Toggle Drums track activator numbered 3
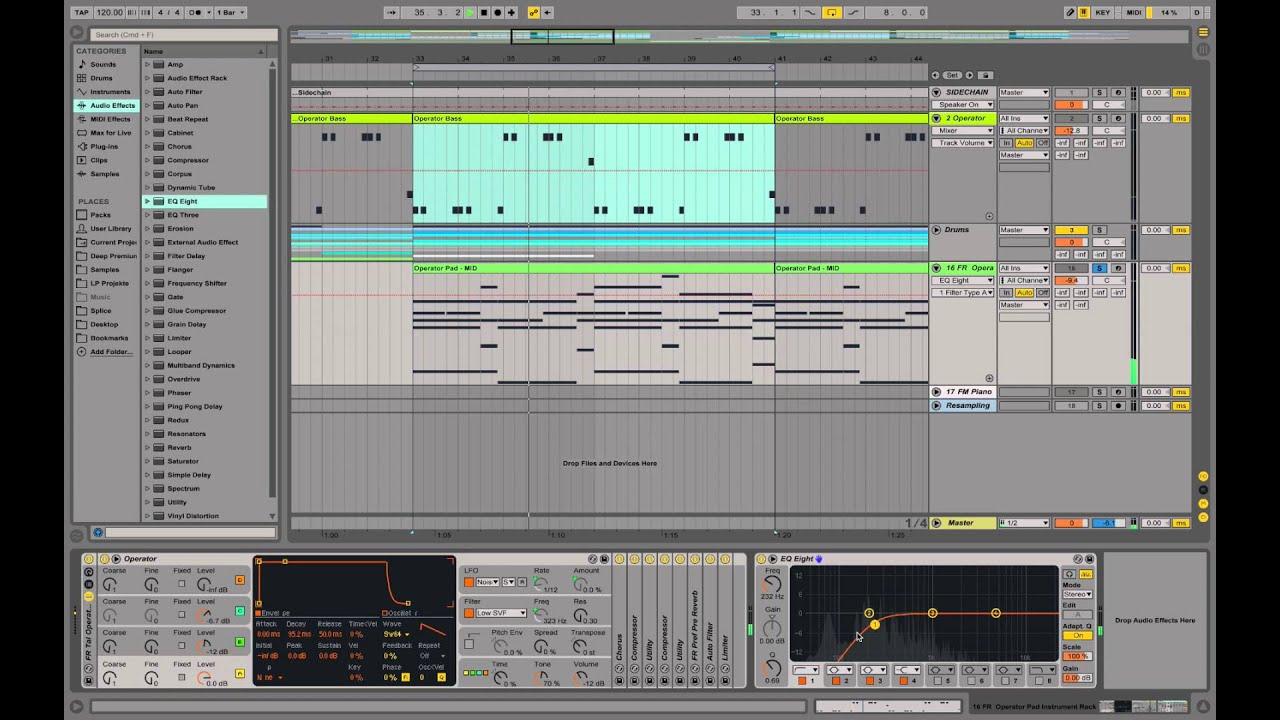 [1071, 230]
